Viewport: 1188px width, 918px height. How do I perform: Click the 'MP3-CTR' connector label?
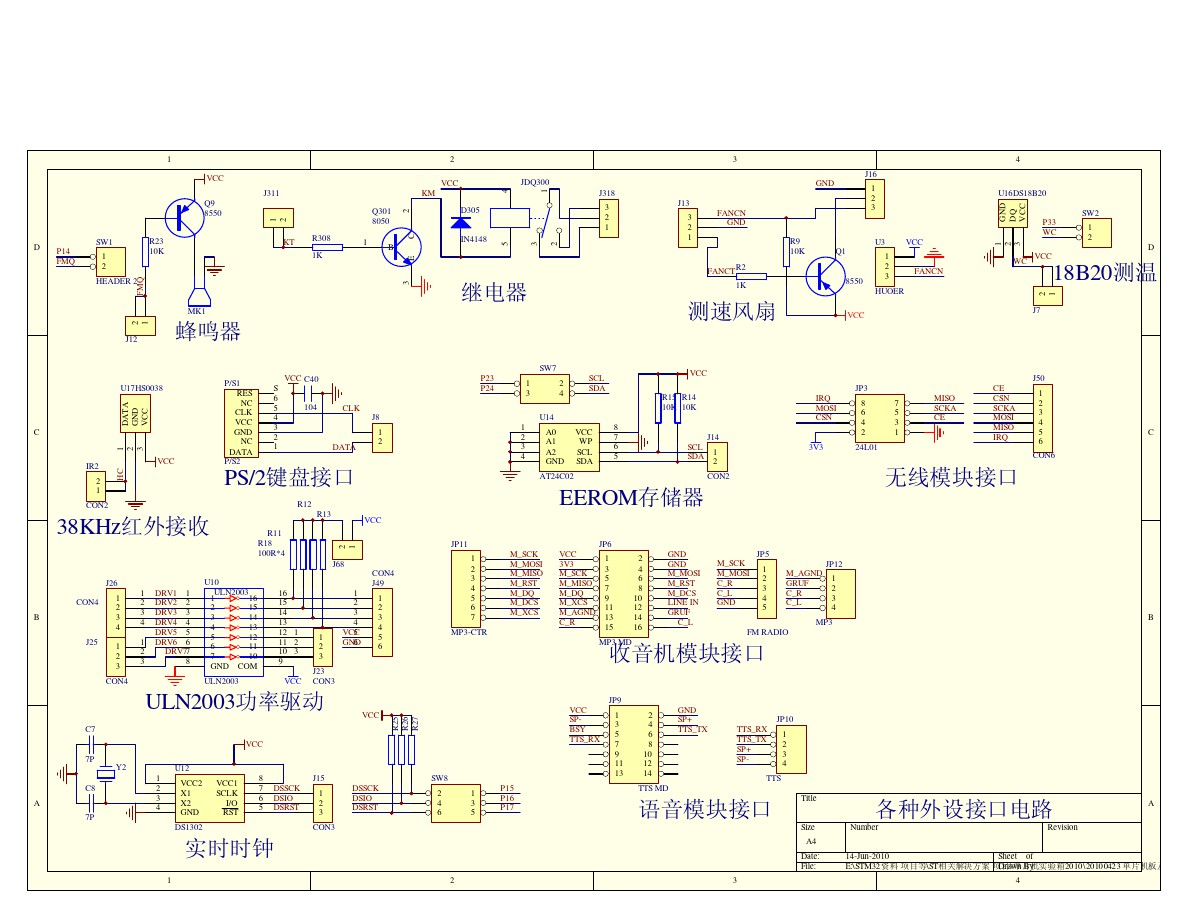click(x=469, y=632)
